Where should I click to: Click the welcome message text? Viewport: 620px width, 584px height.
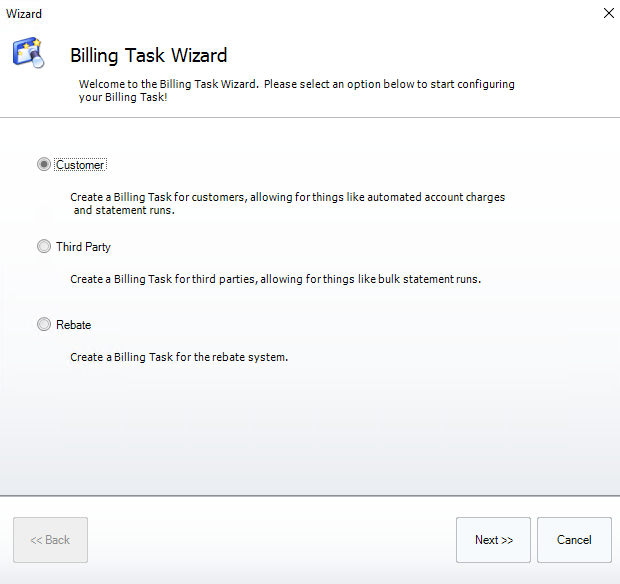[296, 91]
